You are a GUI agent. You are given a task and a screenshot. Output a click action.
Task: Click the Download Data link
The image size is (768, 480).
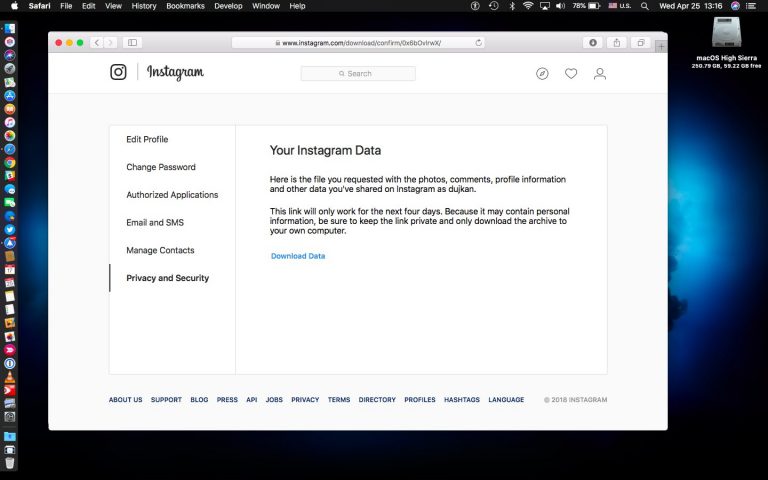(x=298, y=256)
